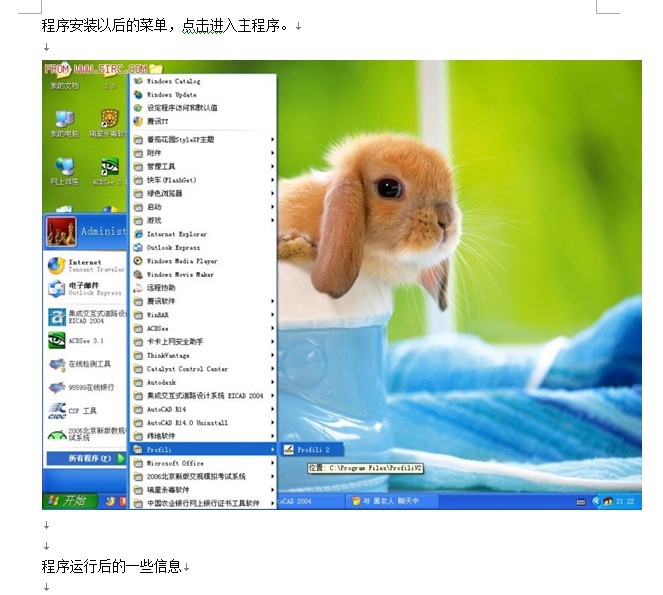The image size is (663, 595).
Task: Start Internet Explorer from the programs menu
Action: (x=203, y=234)
